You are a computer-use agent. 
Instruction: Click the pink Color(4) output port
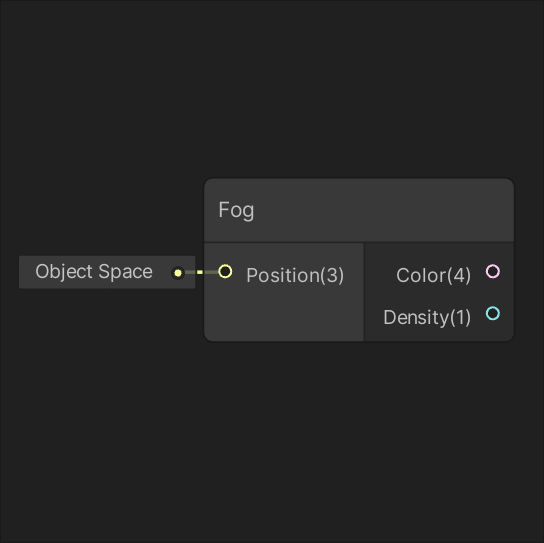coord(492,271)
